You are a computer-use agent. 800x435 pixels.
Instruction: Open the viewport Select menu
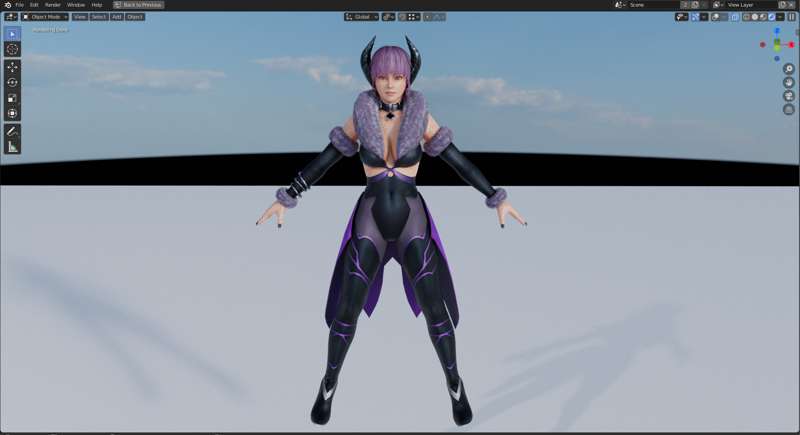coord(98,17)
